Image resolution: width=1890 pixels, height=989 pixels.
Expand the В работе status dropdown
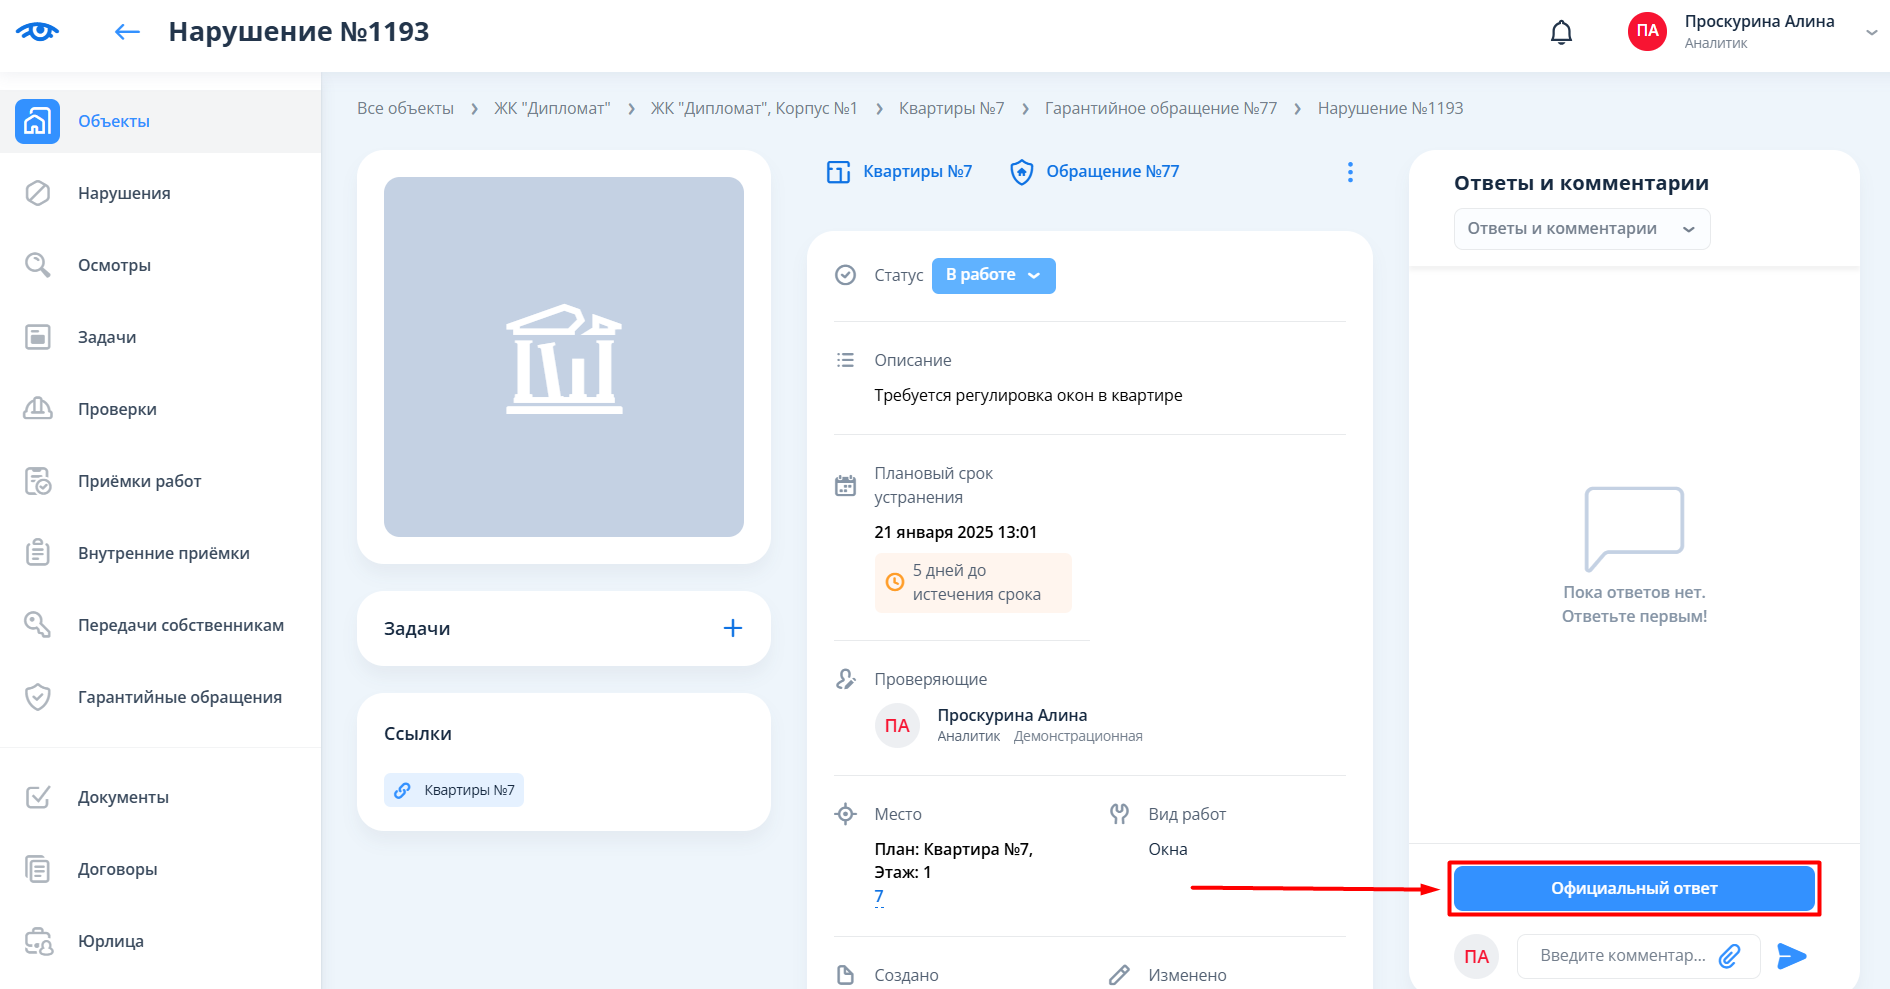993,275
